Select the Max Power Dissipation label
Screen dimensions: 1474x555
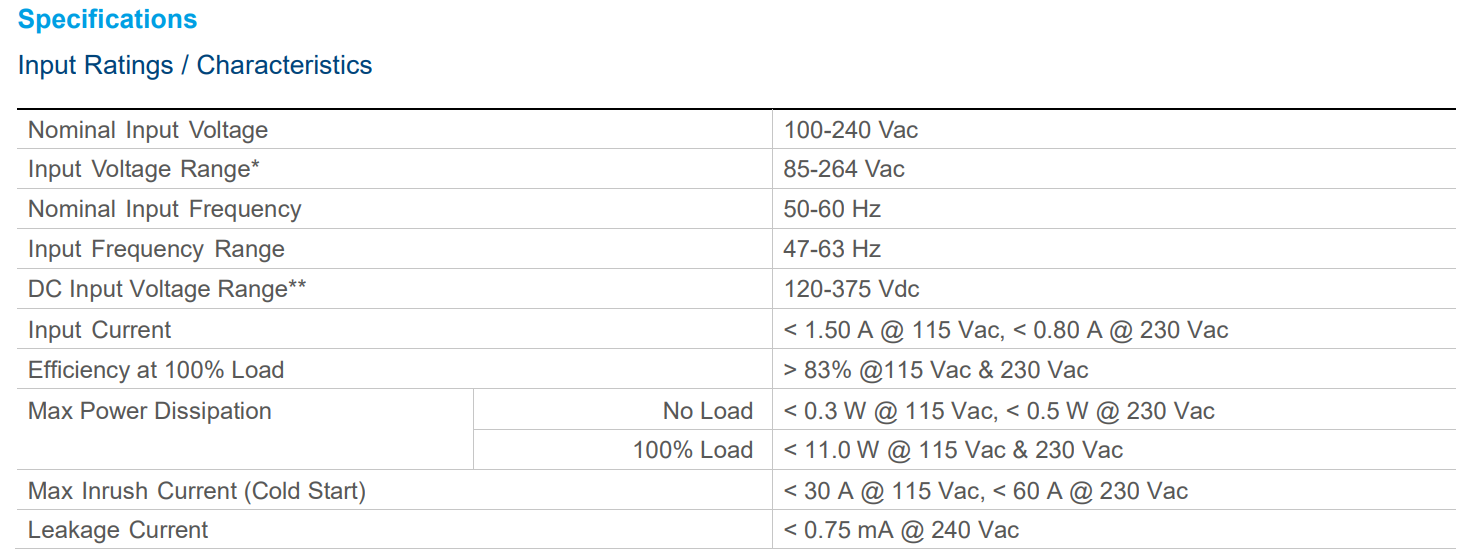tap(150, 411)
